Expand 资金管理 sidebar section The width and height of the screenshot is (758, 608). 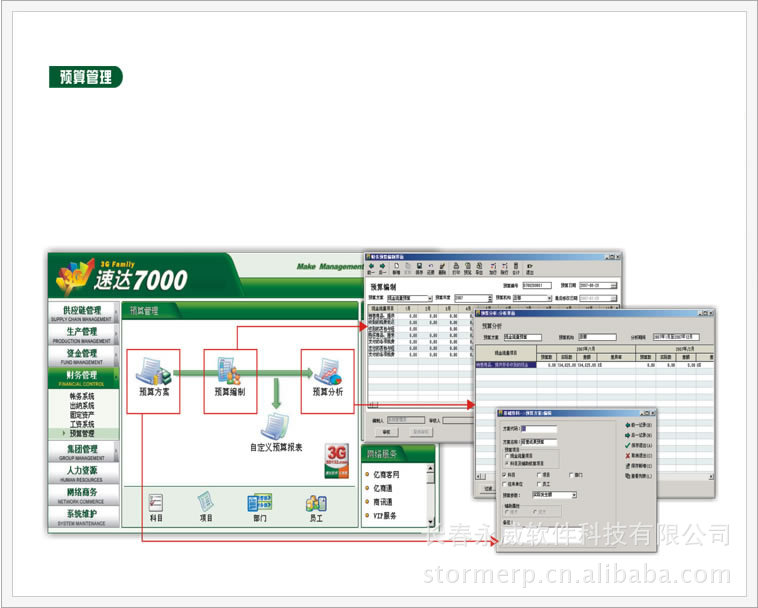[x=83, y=356]
